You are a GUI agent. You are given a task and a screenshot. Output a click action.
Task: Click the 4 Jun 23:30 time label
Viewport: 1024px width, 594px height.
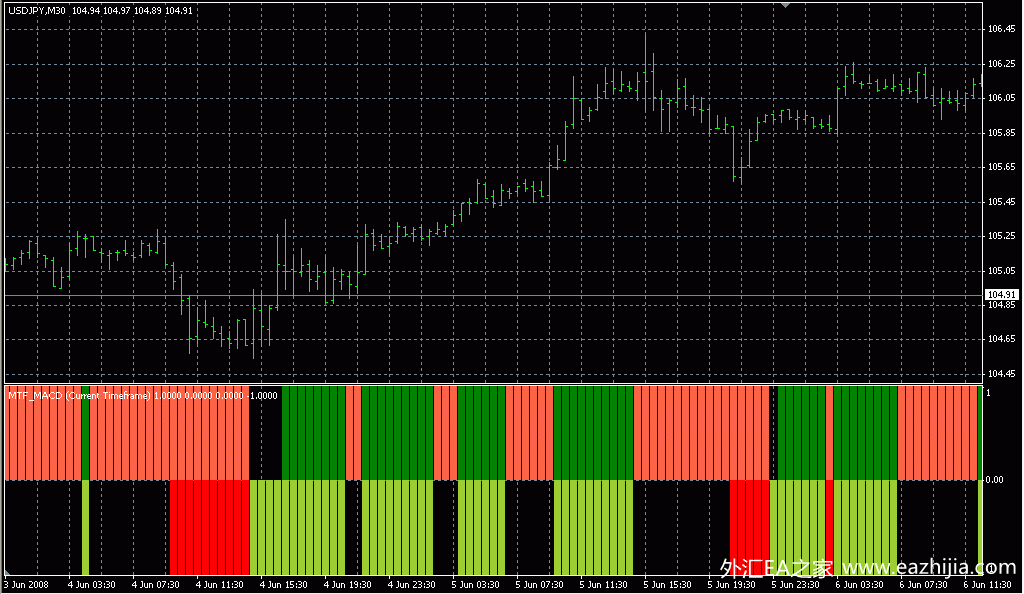click(x=411, y=585)
